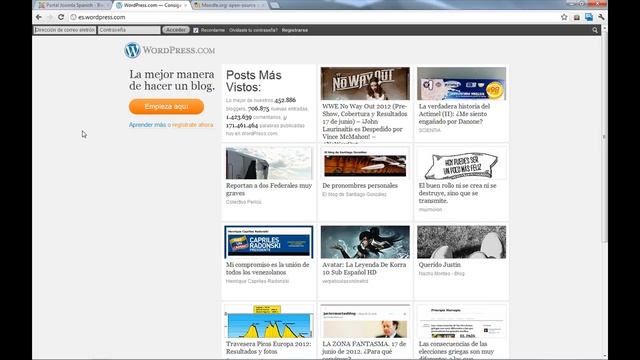Switch to the Moodle.org tab
The height and width of the screenshot is (360, 640).
coord(229,5)
